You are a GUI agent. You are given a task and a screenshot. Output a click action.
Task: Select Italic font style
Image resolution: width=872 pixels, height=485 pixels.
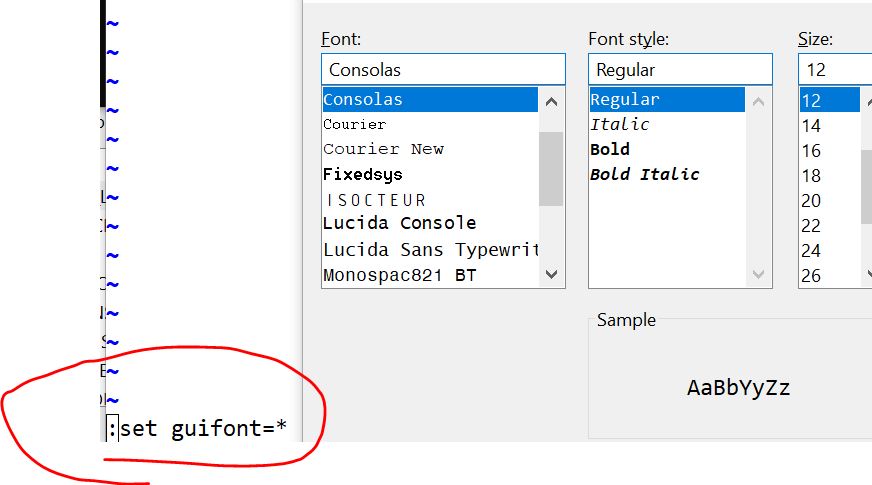(620, 125)
